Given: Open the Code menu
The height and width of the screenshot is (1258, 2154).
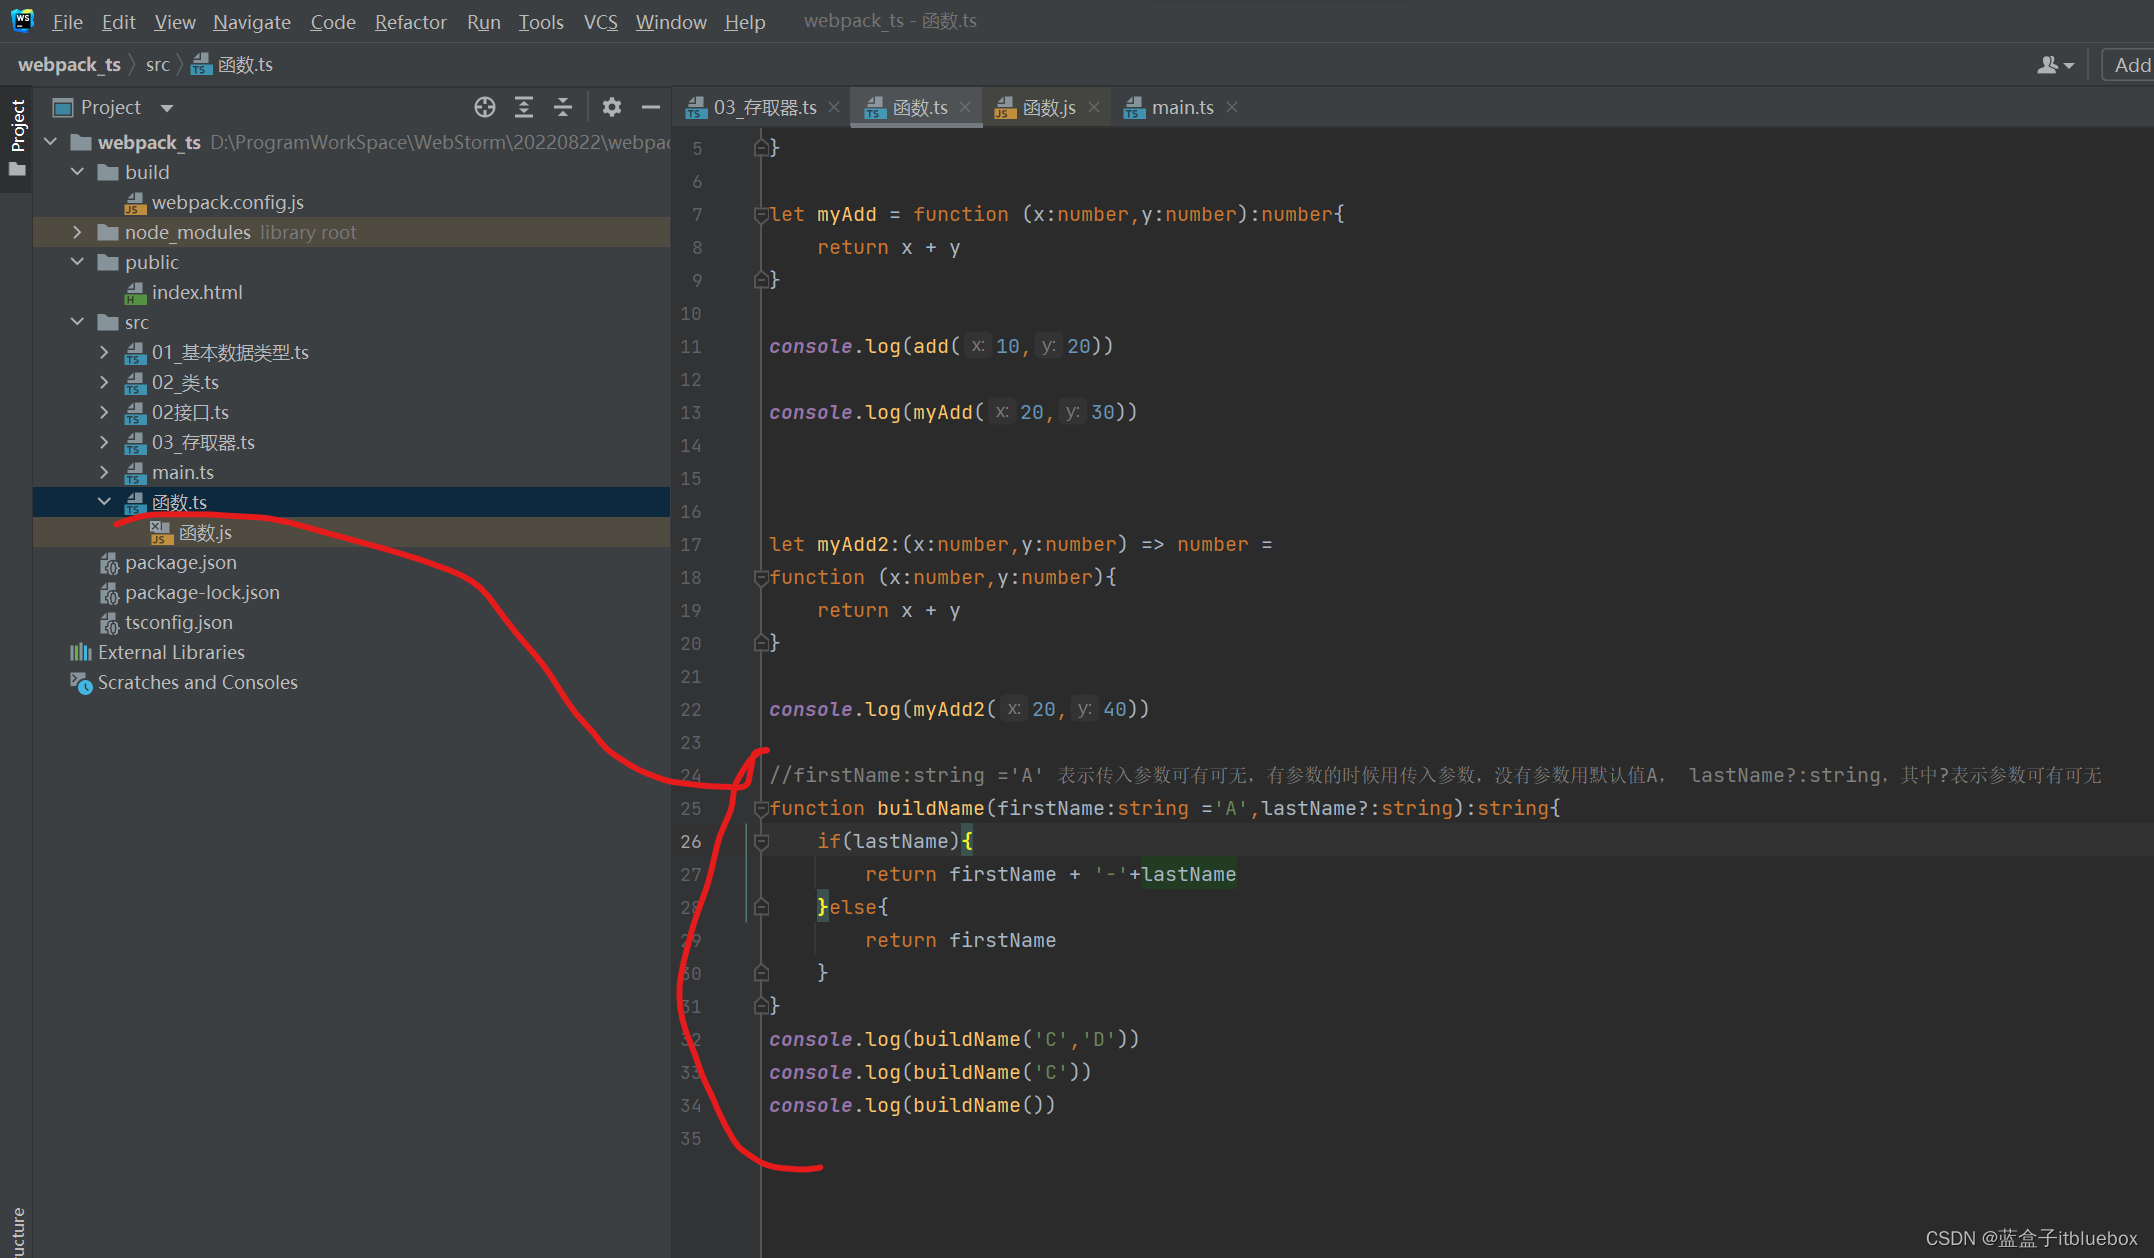Looking at the screenshot, I should [333, 22].
